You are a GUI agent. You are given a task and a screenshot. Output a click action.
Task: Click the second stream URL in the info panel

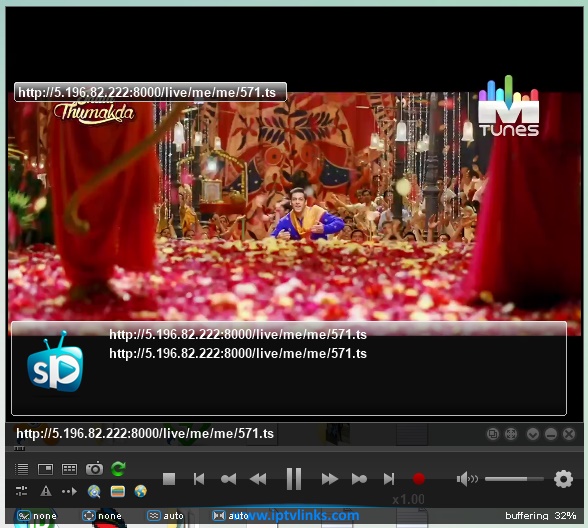[238, 353]
